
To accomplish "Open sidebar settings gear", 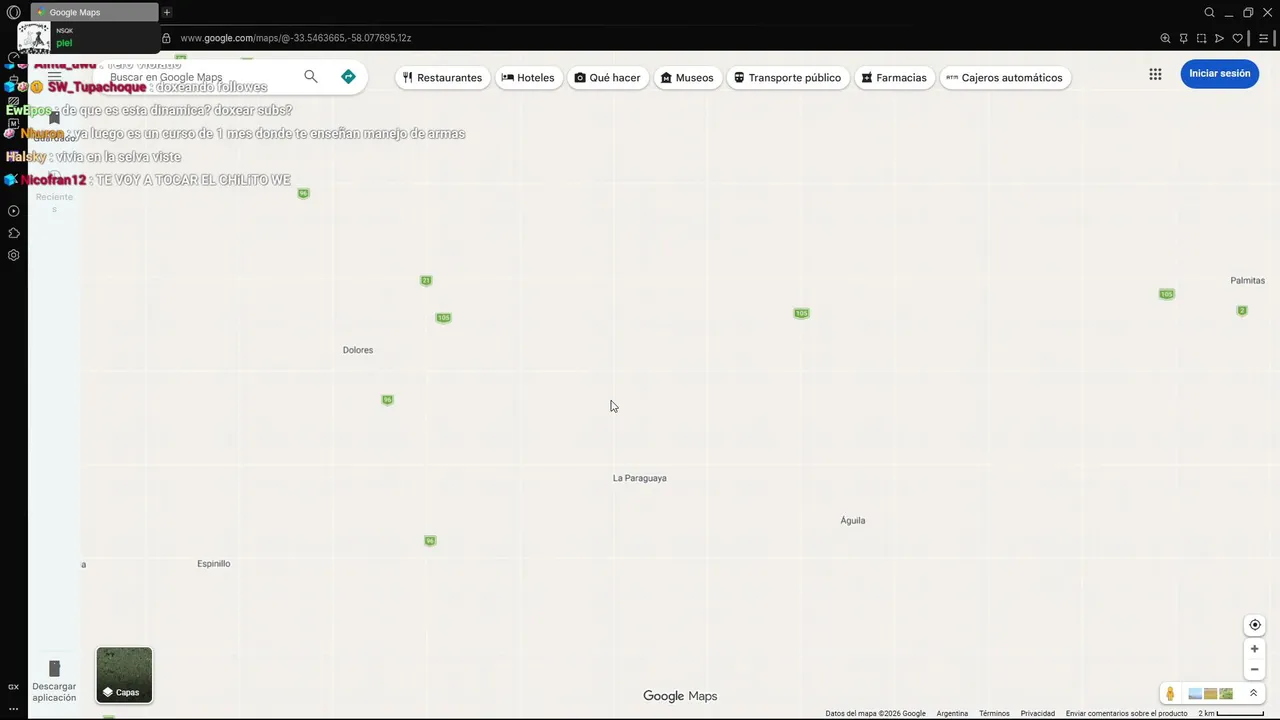I will (13, 255).
